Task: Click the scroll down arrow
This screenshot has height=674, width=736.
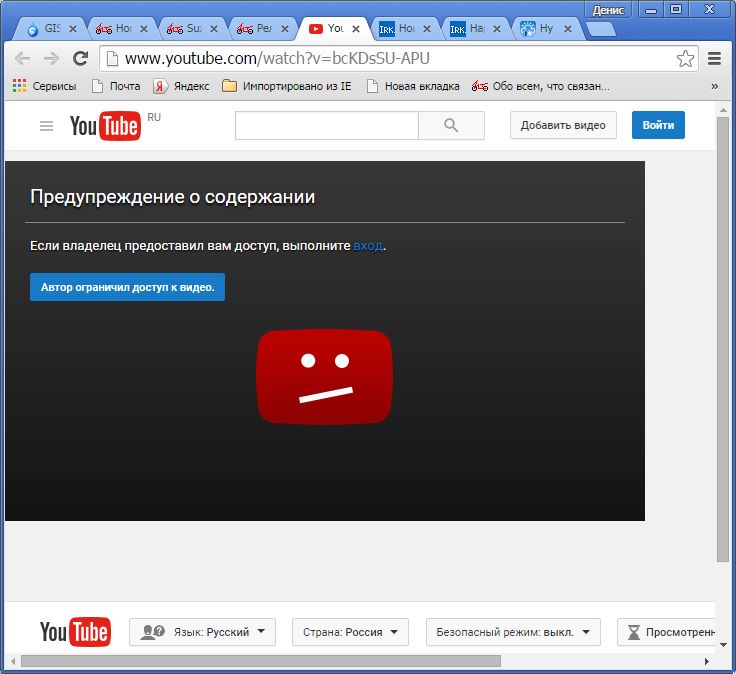Action: click(x=723, y=645)
